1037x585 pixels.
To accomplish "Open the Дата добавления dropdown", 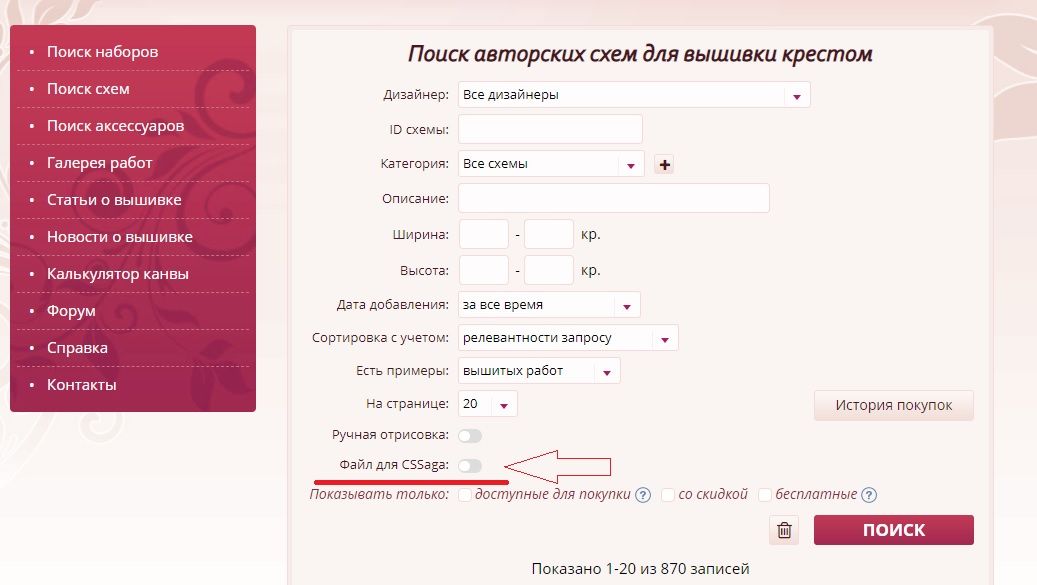I will 548,305.
